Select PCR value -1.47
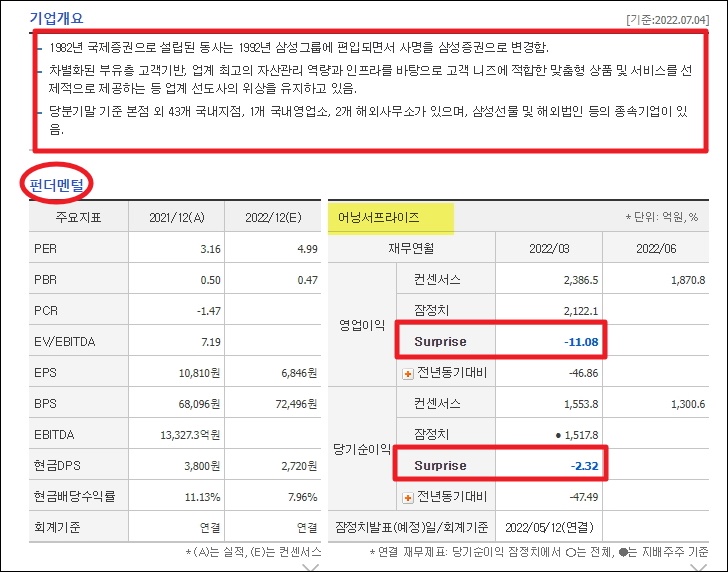 [x=208, y=311]
